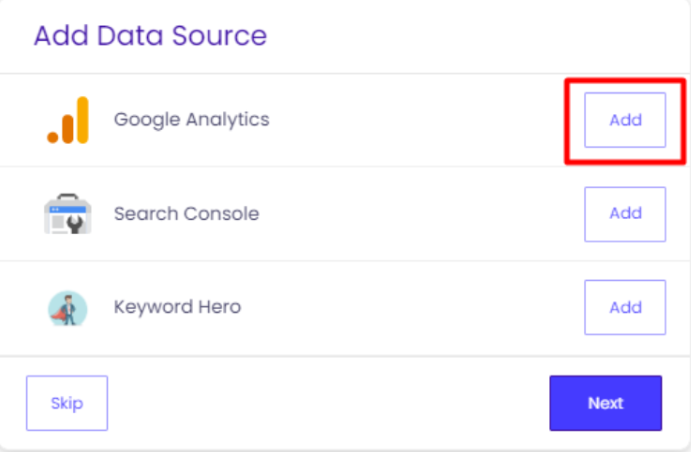Click the Add Data Source heading
The width and height of the screenshot is (691, 452).
tap(150, 36)
